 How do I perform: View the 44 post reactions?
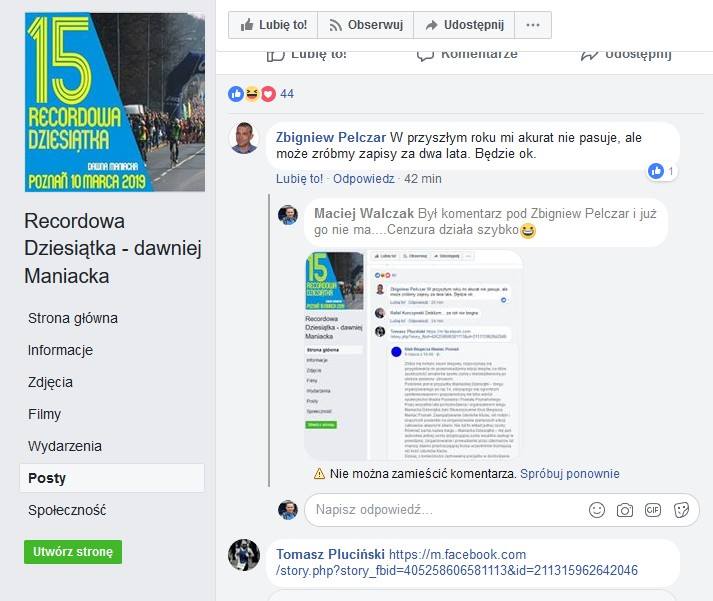coord(261,94)
